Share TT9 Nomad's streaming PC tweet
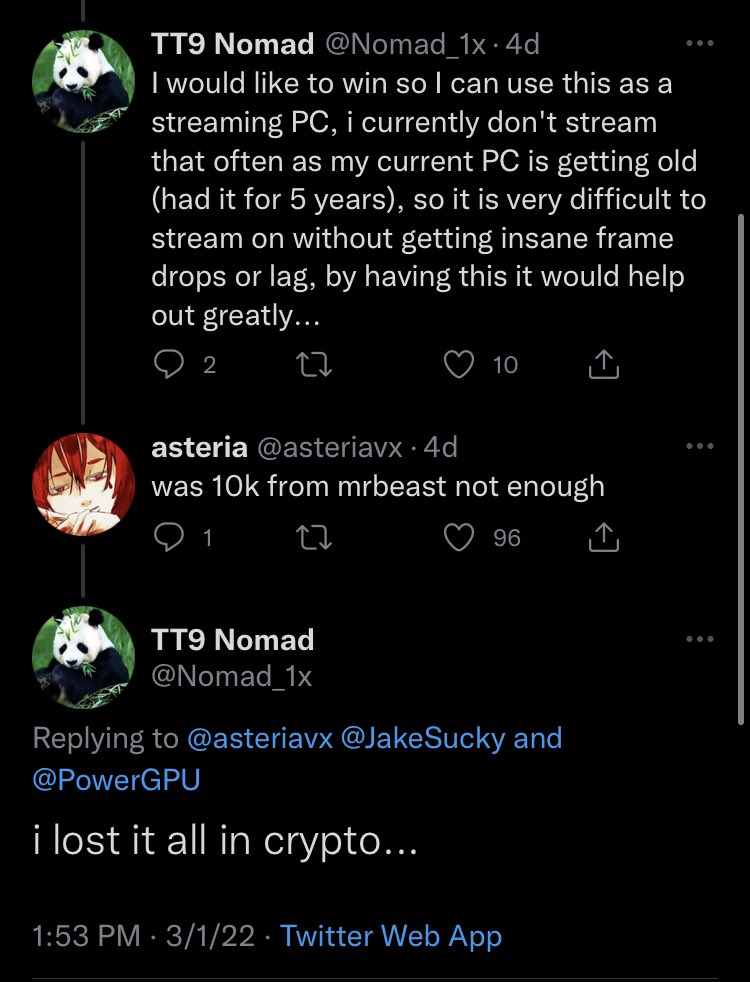This screenshot has width=750, height=982. [x=604, y=366]
